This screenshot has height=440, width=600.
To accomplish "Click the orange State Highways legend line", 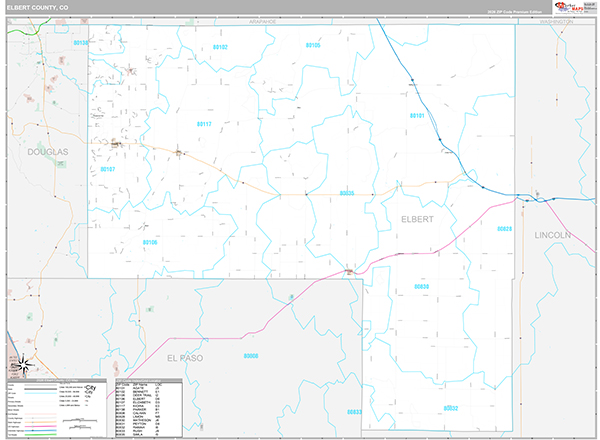I will [x=41, y=422].
